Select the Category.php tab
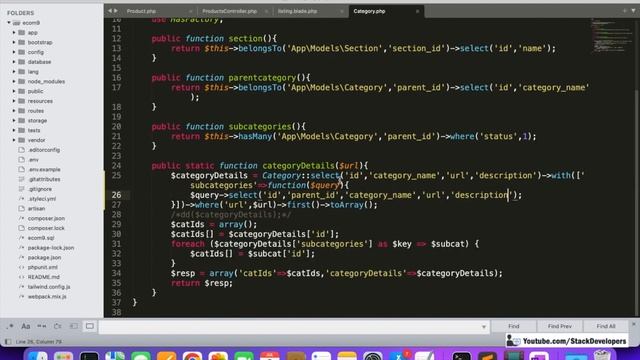 369,11
